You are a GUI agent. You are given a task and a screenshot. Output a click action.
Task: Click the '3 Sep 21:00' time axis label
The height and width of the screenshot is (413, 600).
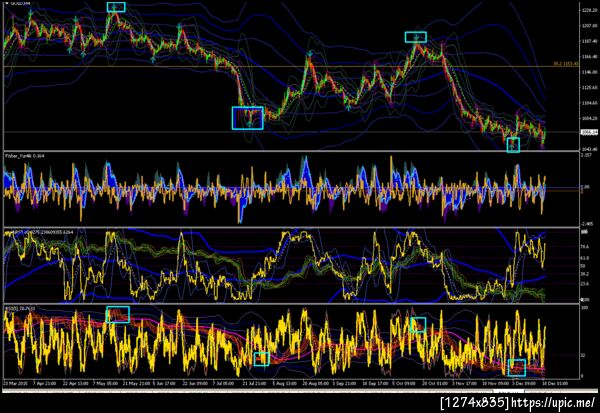tap(344, 383)
